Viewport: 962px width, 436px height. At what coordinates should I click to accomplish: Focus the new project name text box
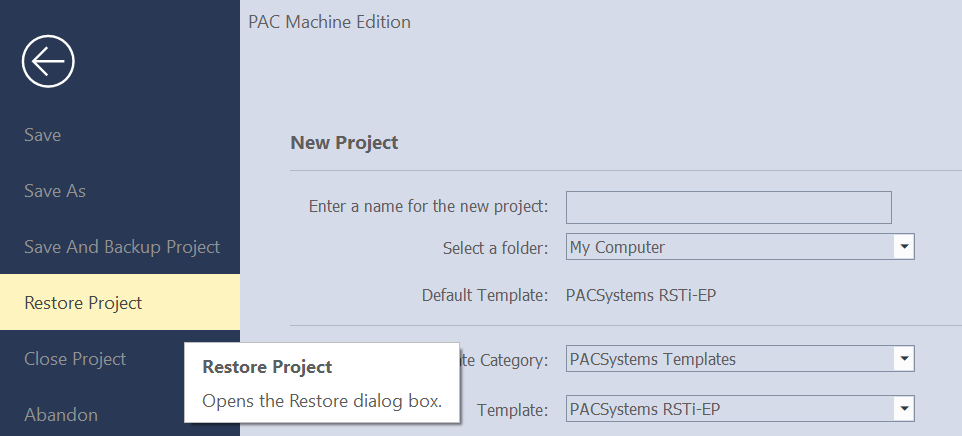click(x=728, y=207)
